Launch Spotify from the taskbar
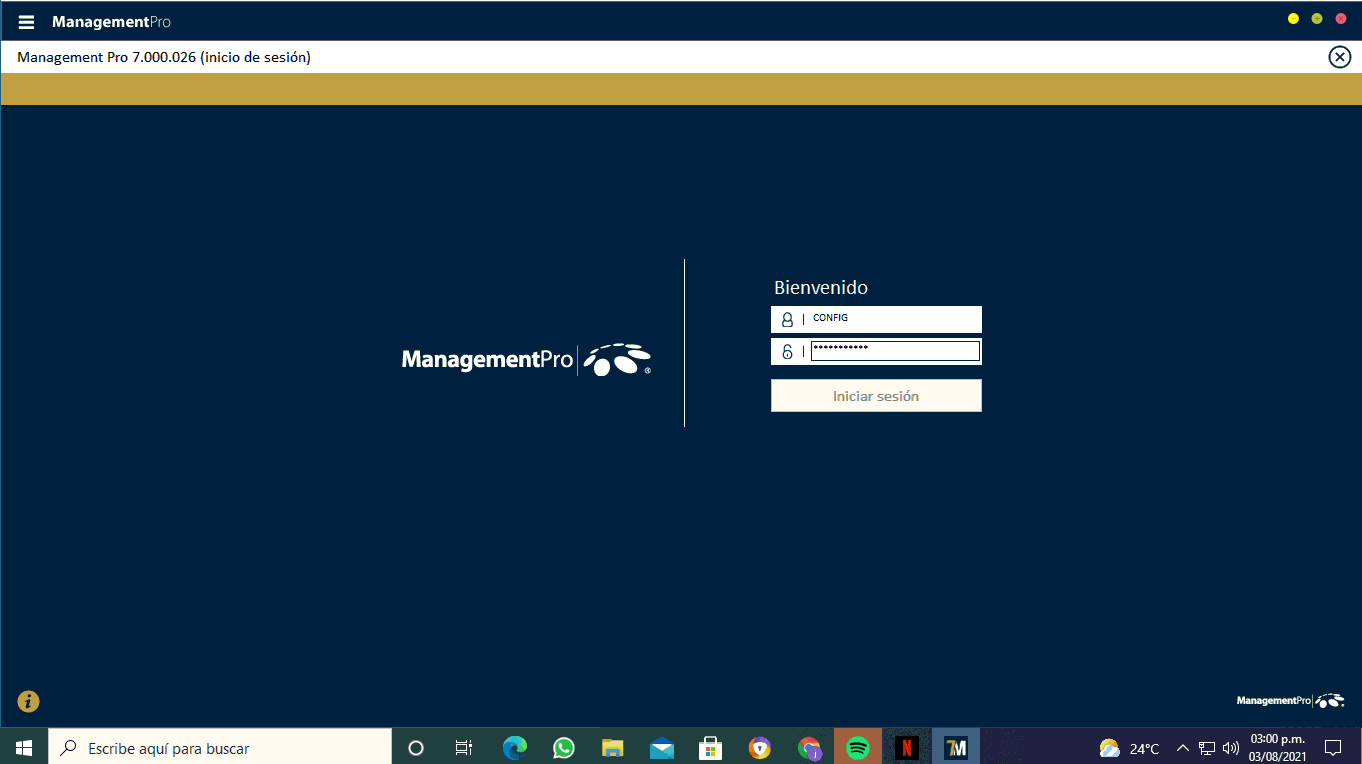1362x764 pixels. pos(857,747)
